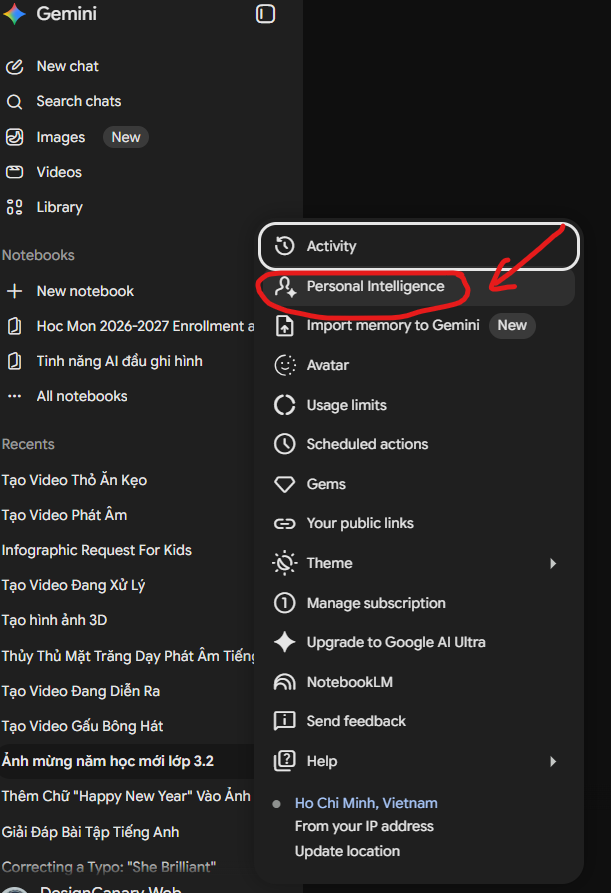
Task: Open the Tạo Video Thỏ Ăn Kẹo chat
Action: point(75,480)
